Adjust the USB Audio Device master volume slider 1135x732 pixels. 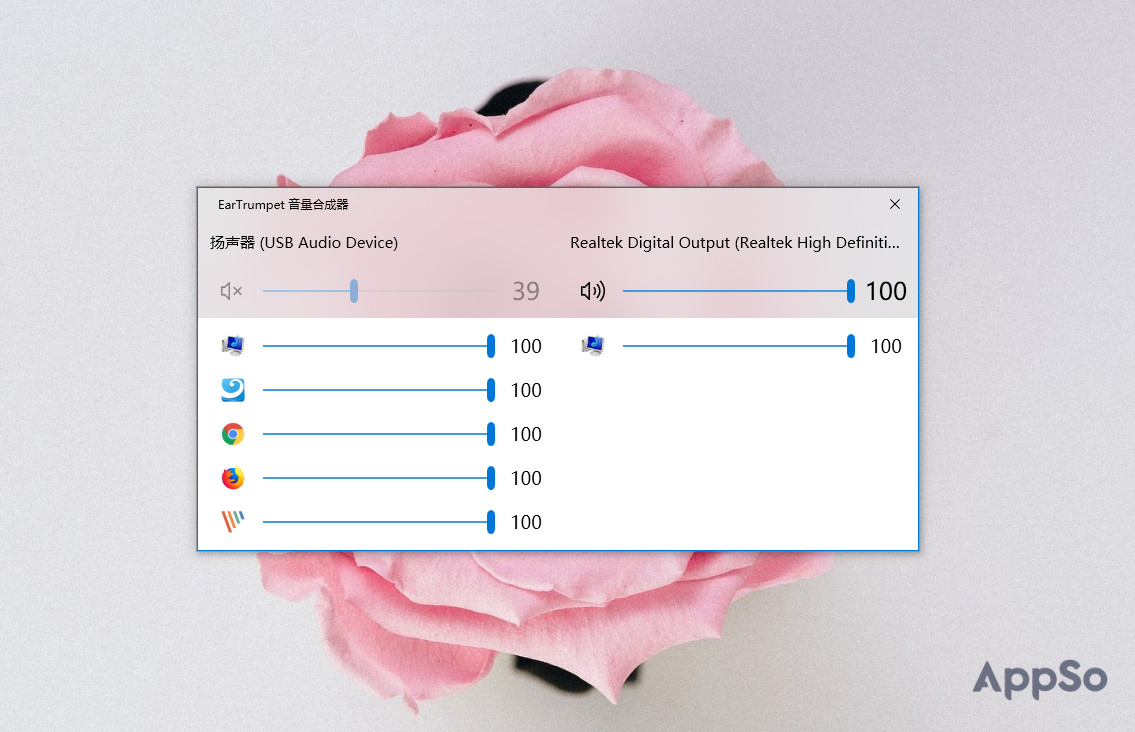[x=379, y=291]
